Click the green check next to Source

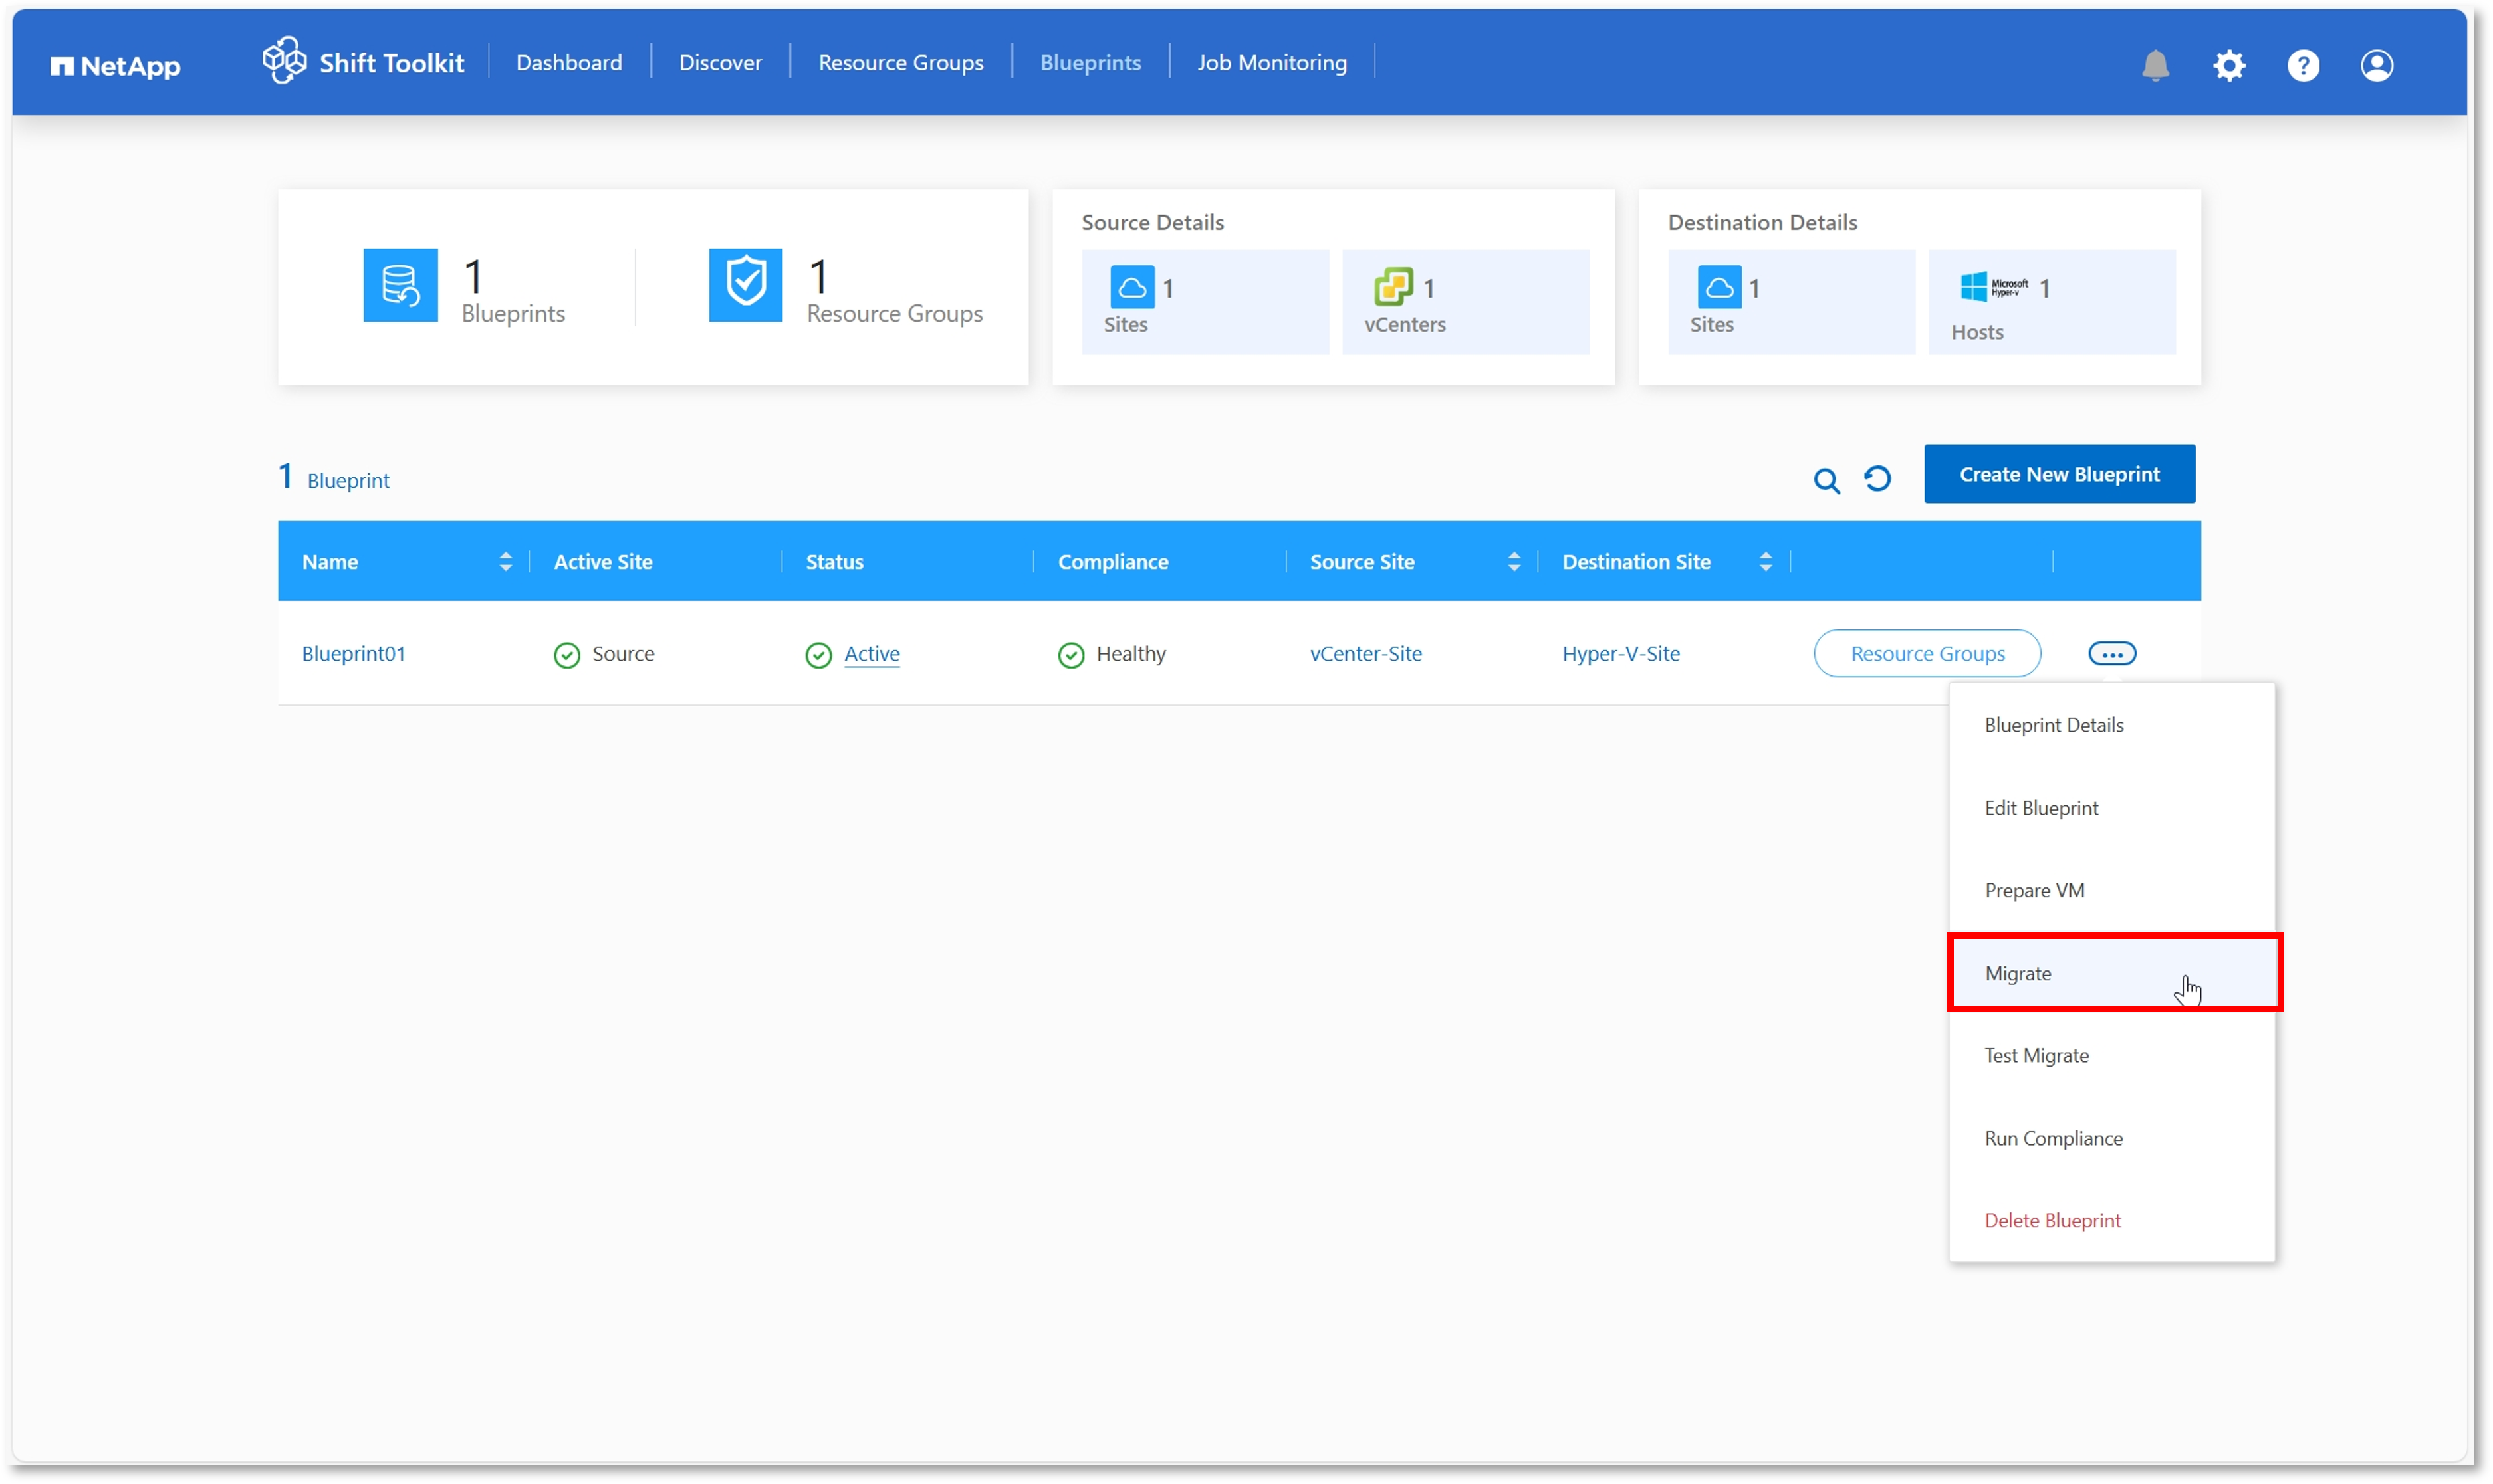click(566, 655)
